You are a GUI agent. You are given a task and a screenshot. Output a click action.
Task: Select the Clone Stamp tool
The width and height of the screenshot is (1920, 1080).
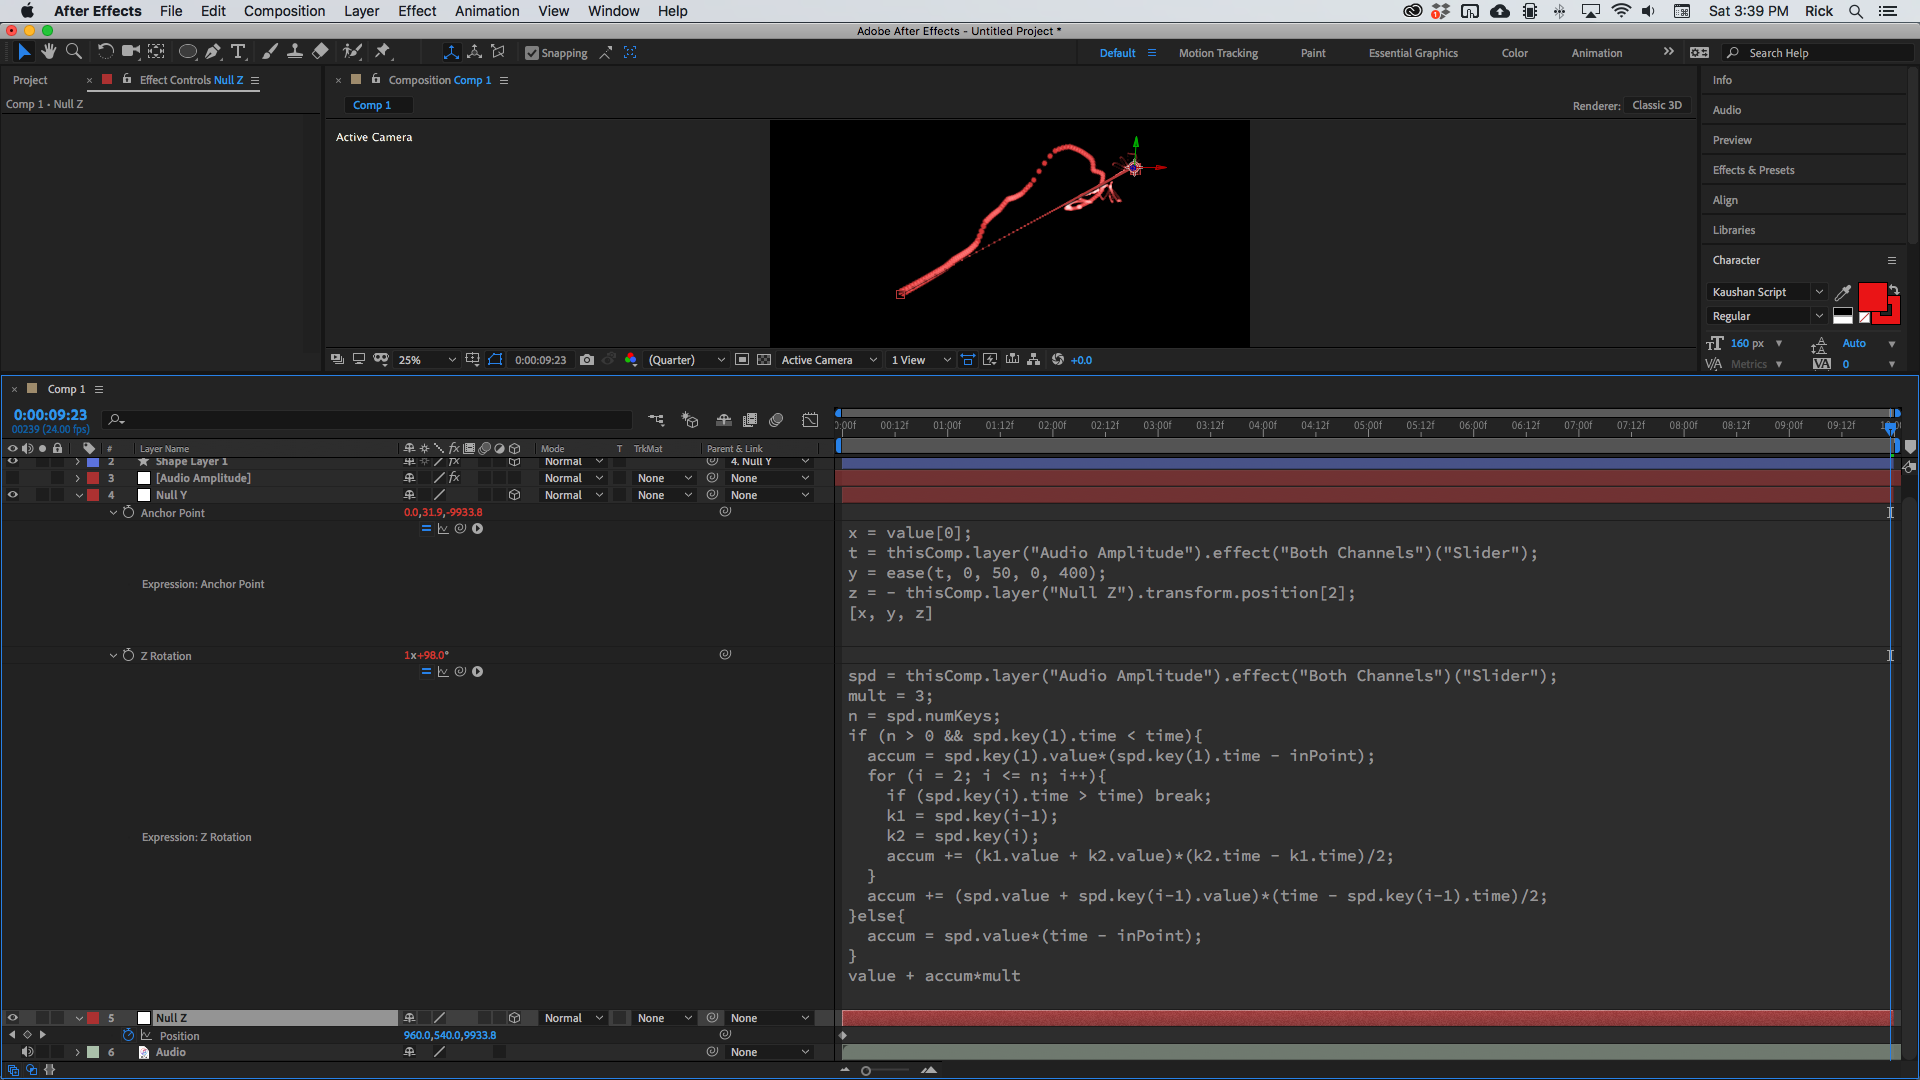point(295,51)
